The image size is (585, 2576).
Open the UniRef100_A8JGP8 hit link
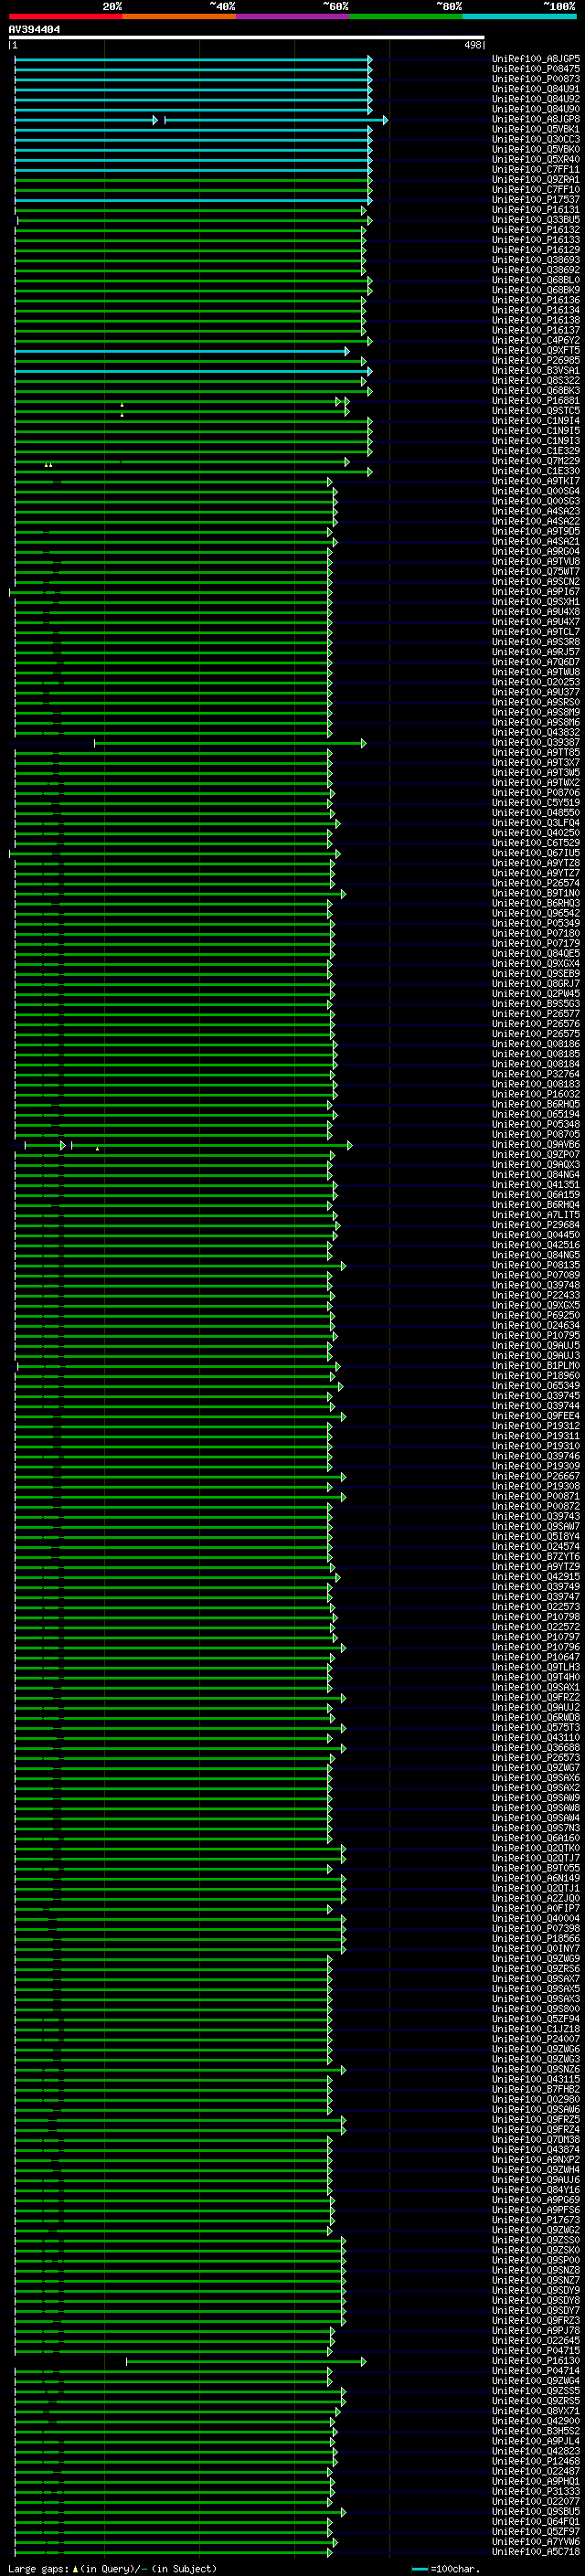pos(536,119)
